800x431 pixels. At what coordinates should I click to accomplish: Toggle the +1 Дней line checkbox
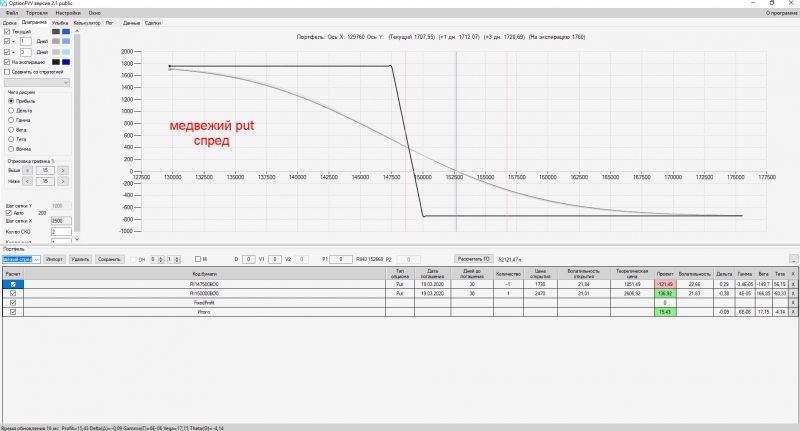pos(7,41)
